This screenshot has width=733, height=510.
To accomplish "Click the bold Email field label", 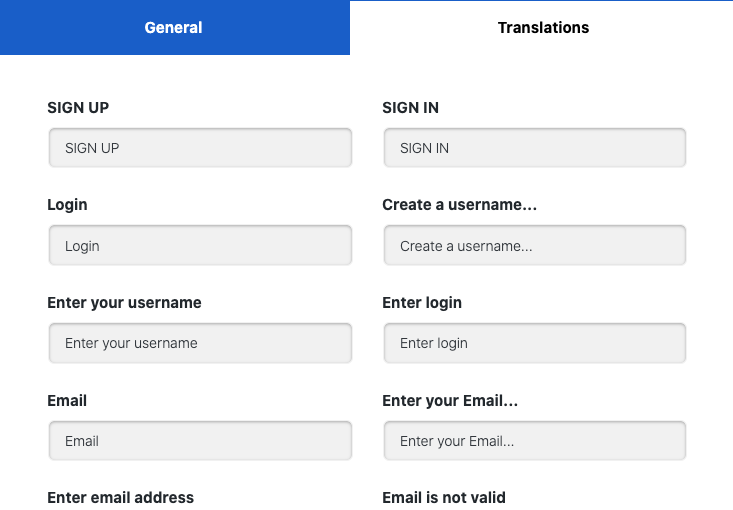I will [x=67, y=401].
